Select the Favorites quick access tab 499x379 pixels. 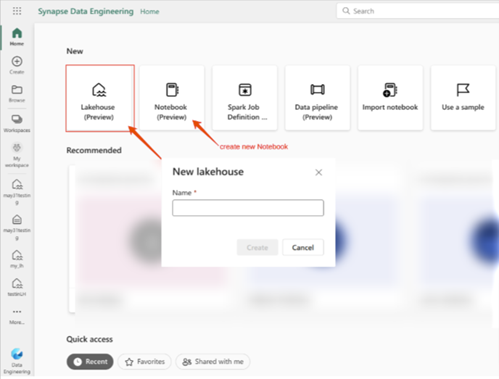point(144,362)
